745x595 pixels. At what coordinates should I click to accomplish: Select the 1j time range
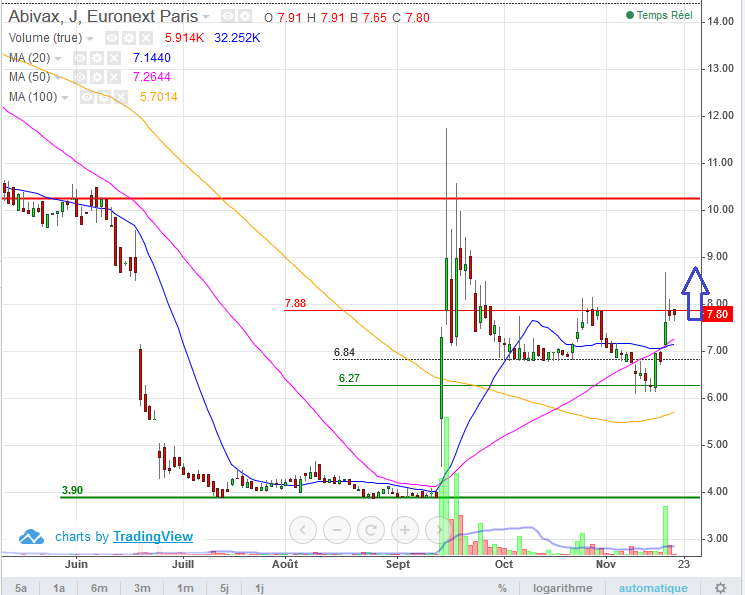[x=259, y=588]
